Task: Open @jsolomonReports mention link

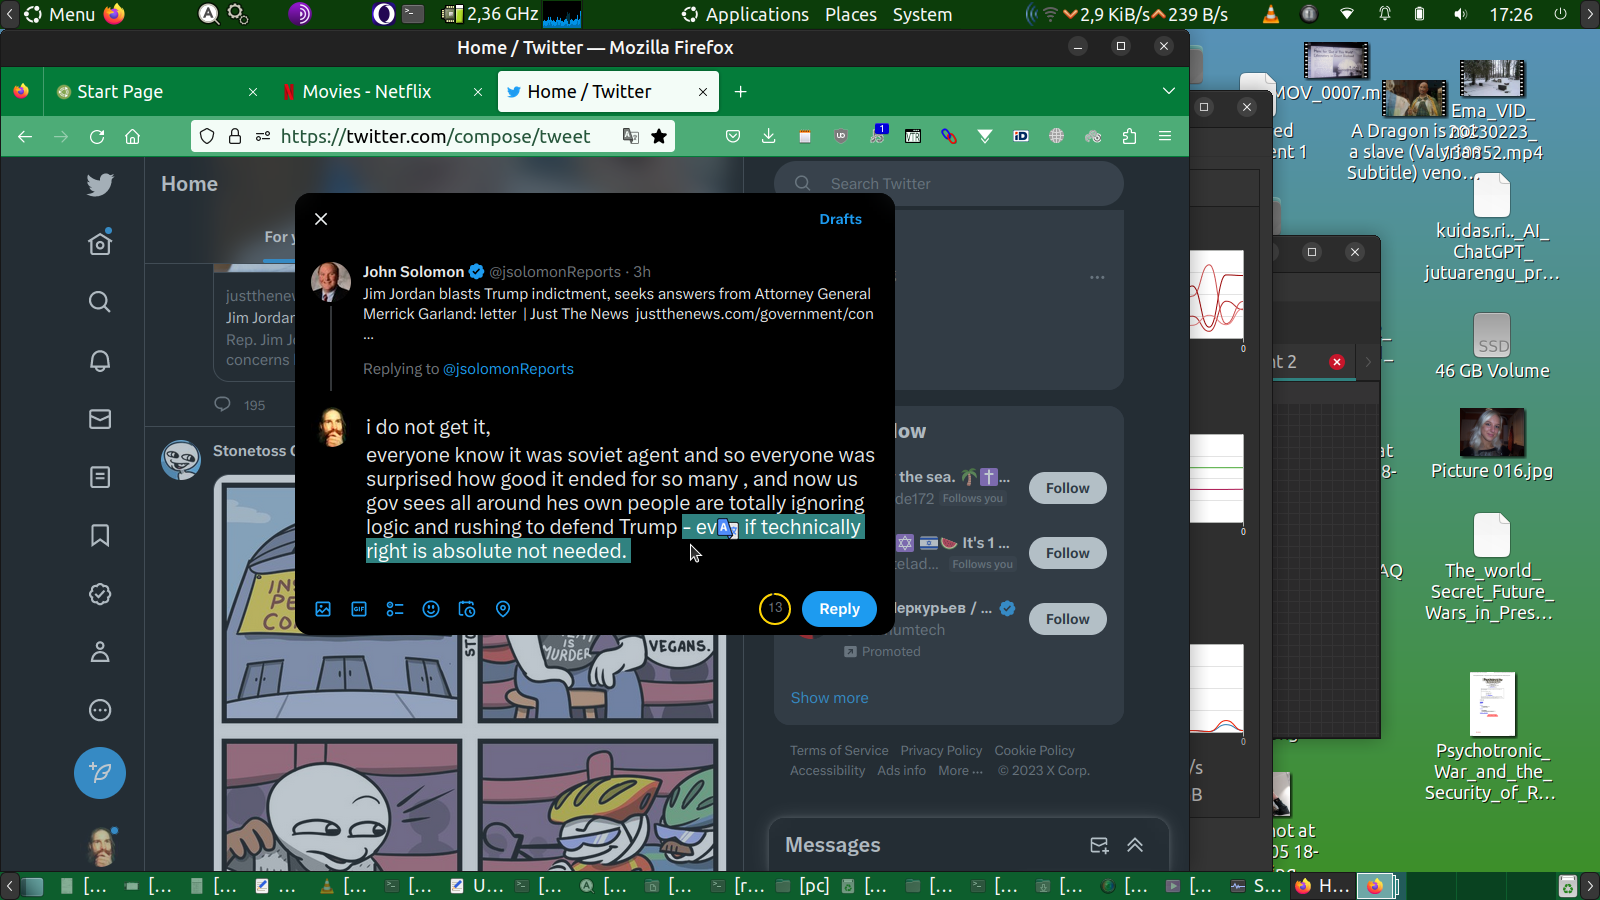Action: [508, 369]
